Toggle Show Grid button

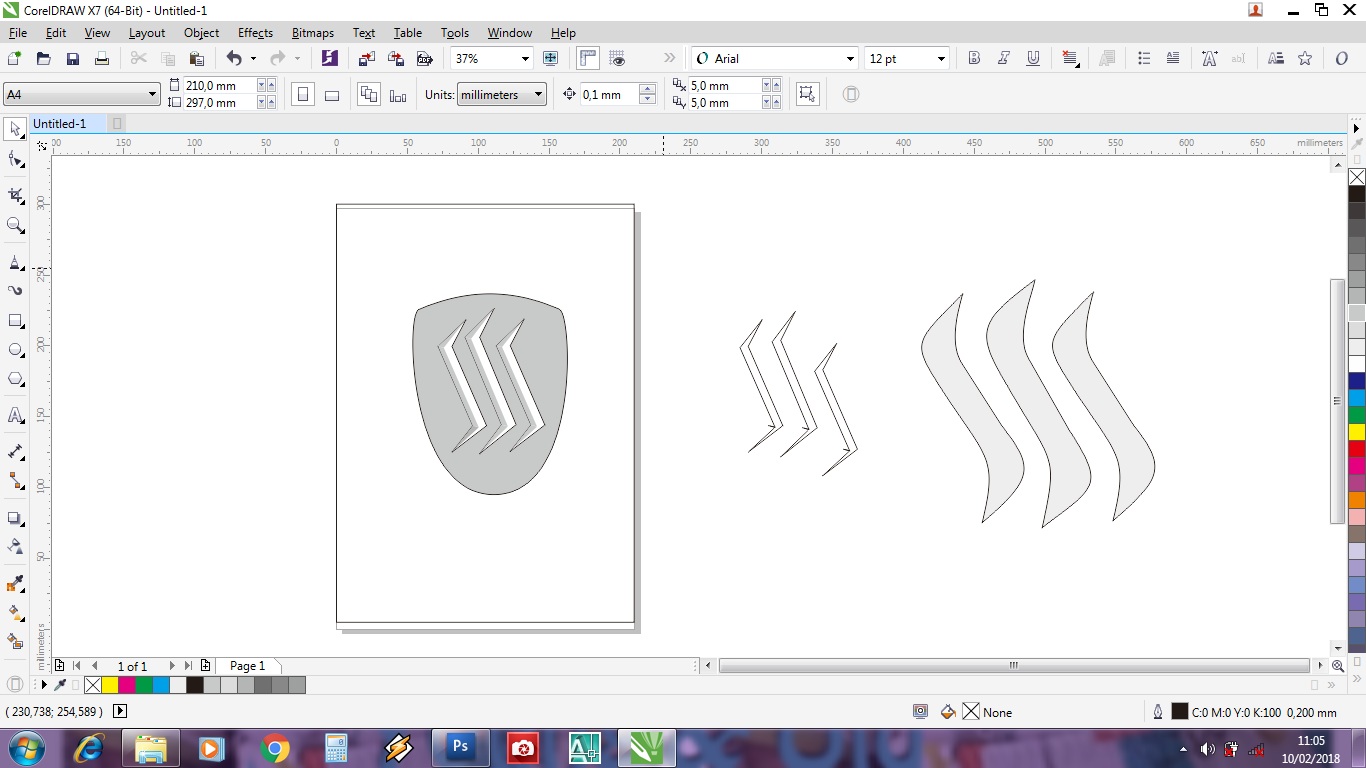[617, 59]
